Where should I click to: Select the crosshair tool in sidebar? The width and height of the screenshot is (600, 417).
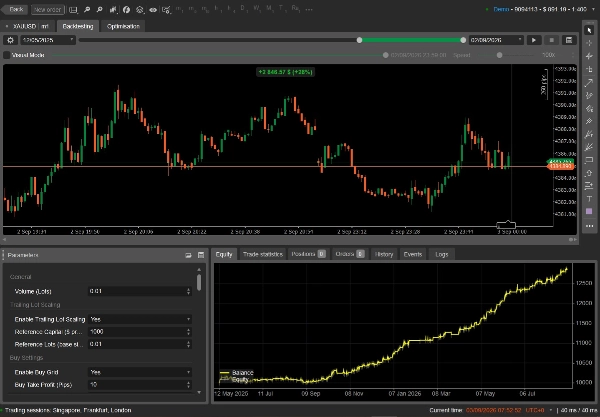[x=589, y=43]
